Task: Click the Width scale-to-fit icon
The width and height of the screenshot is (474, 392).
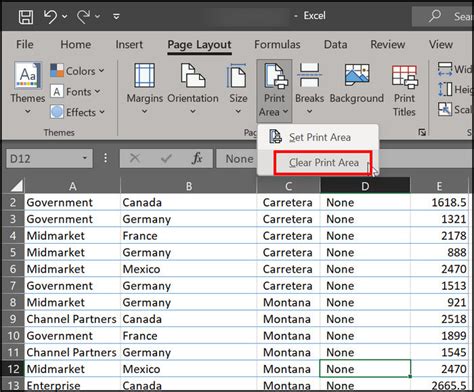Action: 445,69
